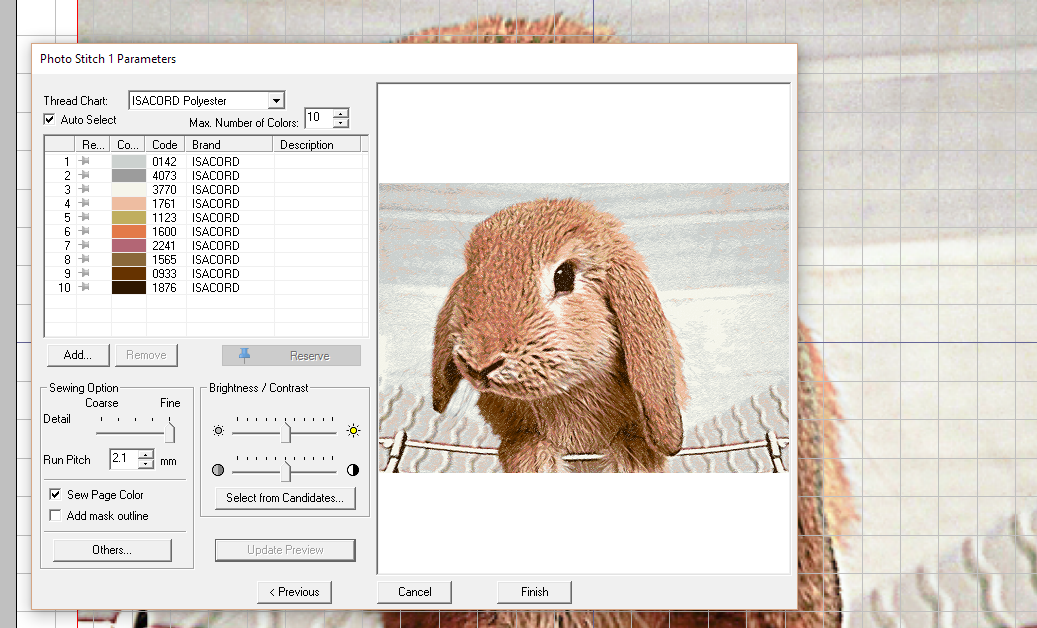The width and height of the screenshot is (1037, 628).
Task: Click the Select from Candidates button
Action: (x=285, y=498)
